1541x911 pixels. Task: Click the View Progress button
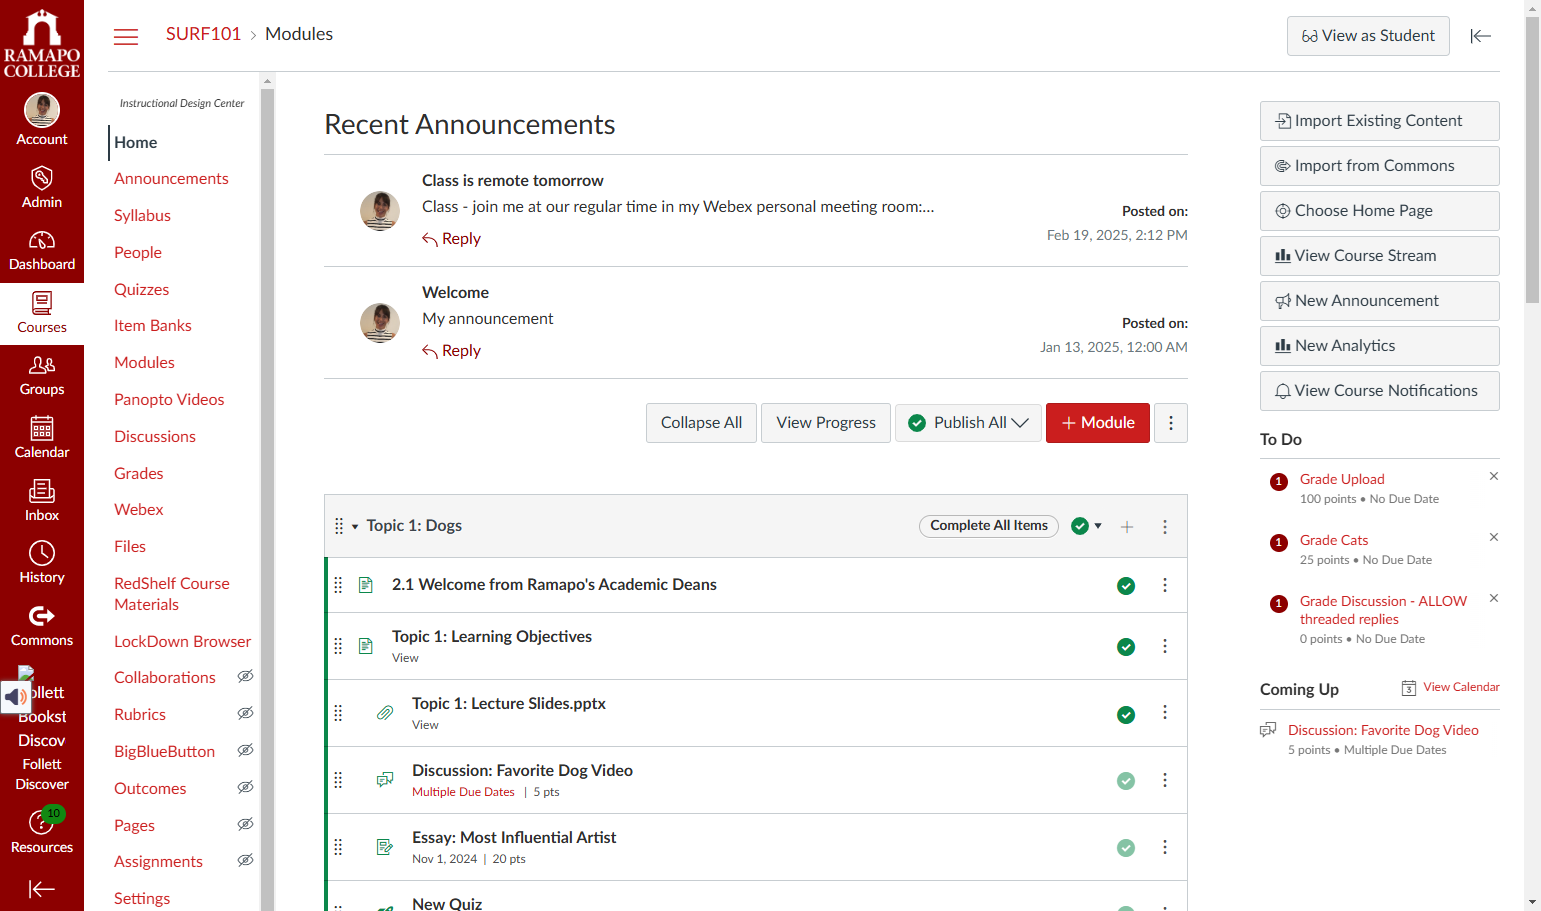[826, 423]
